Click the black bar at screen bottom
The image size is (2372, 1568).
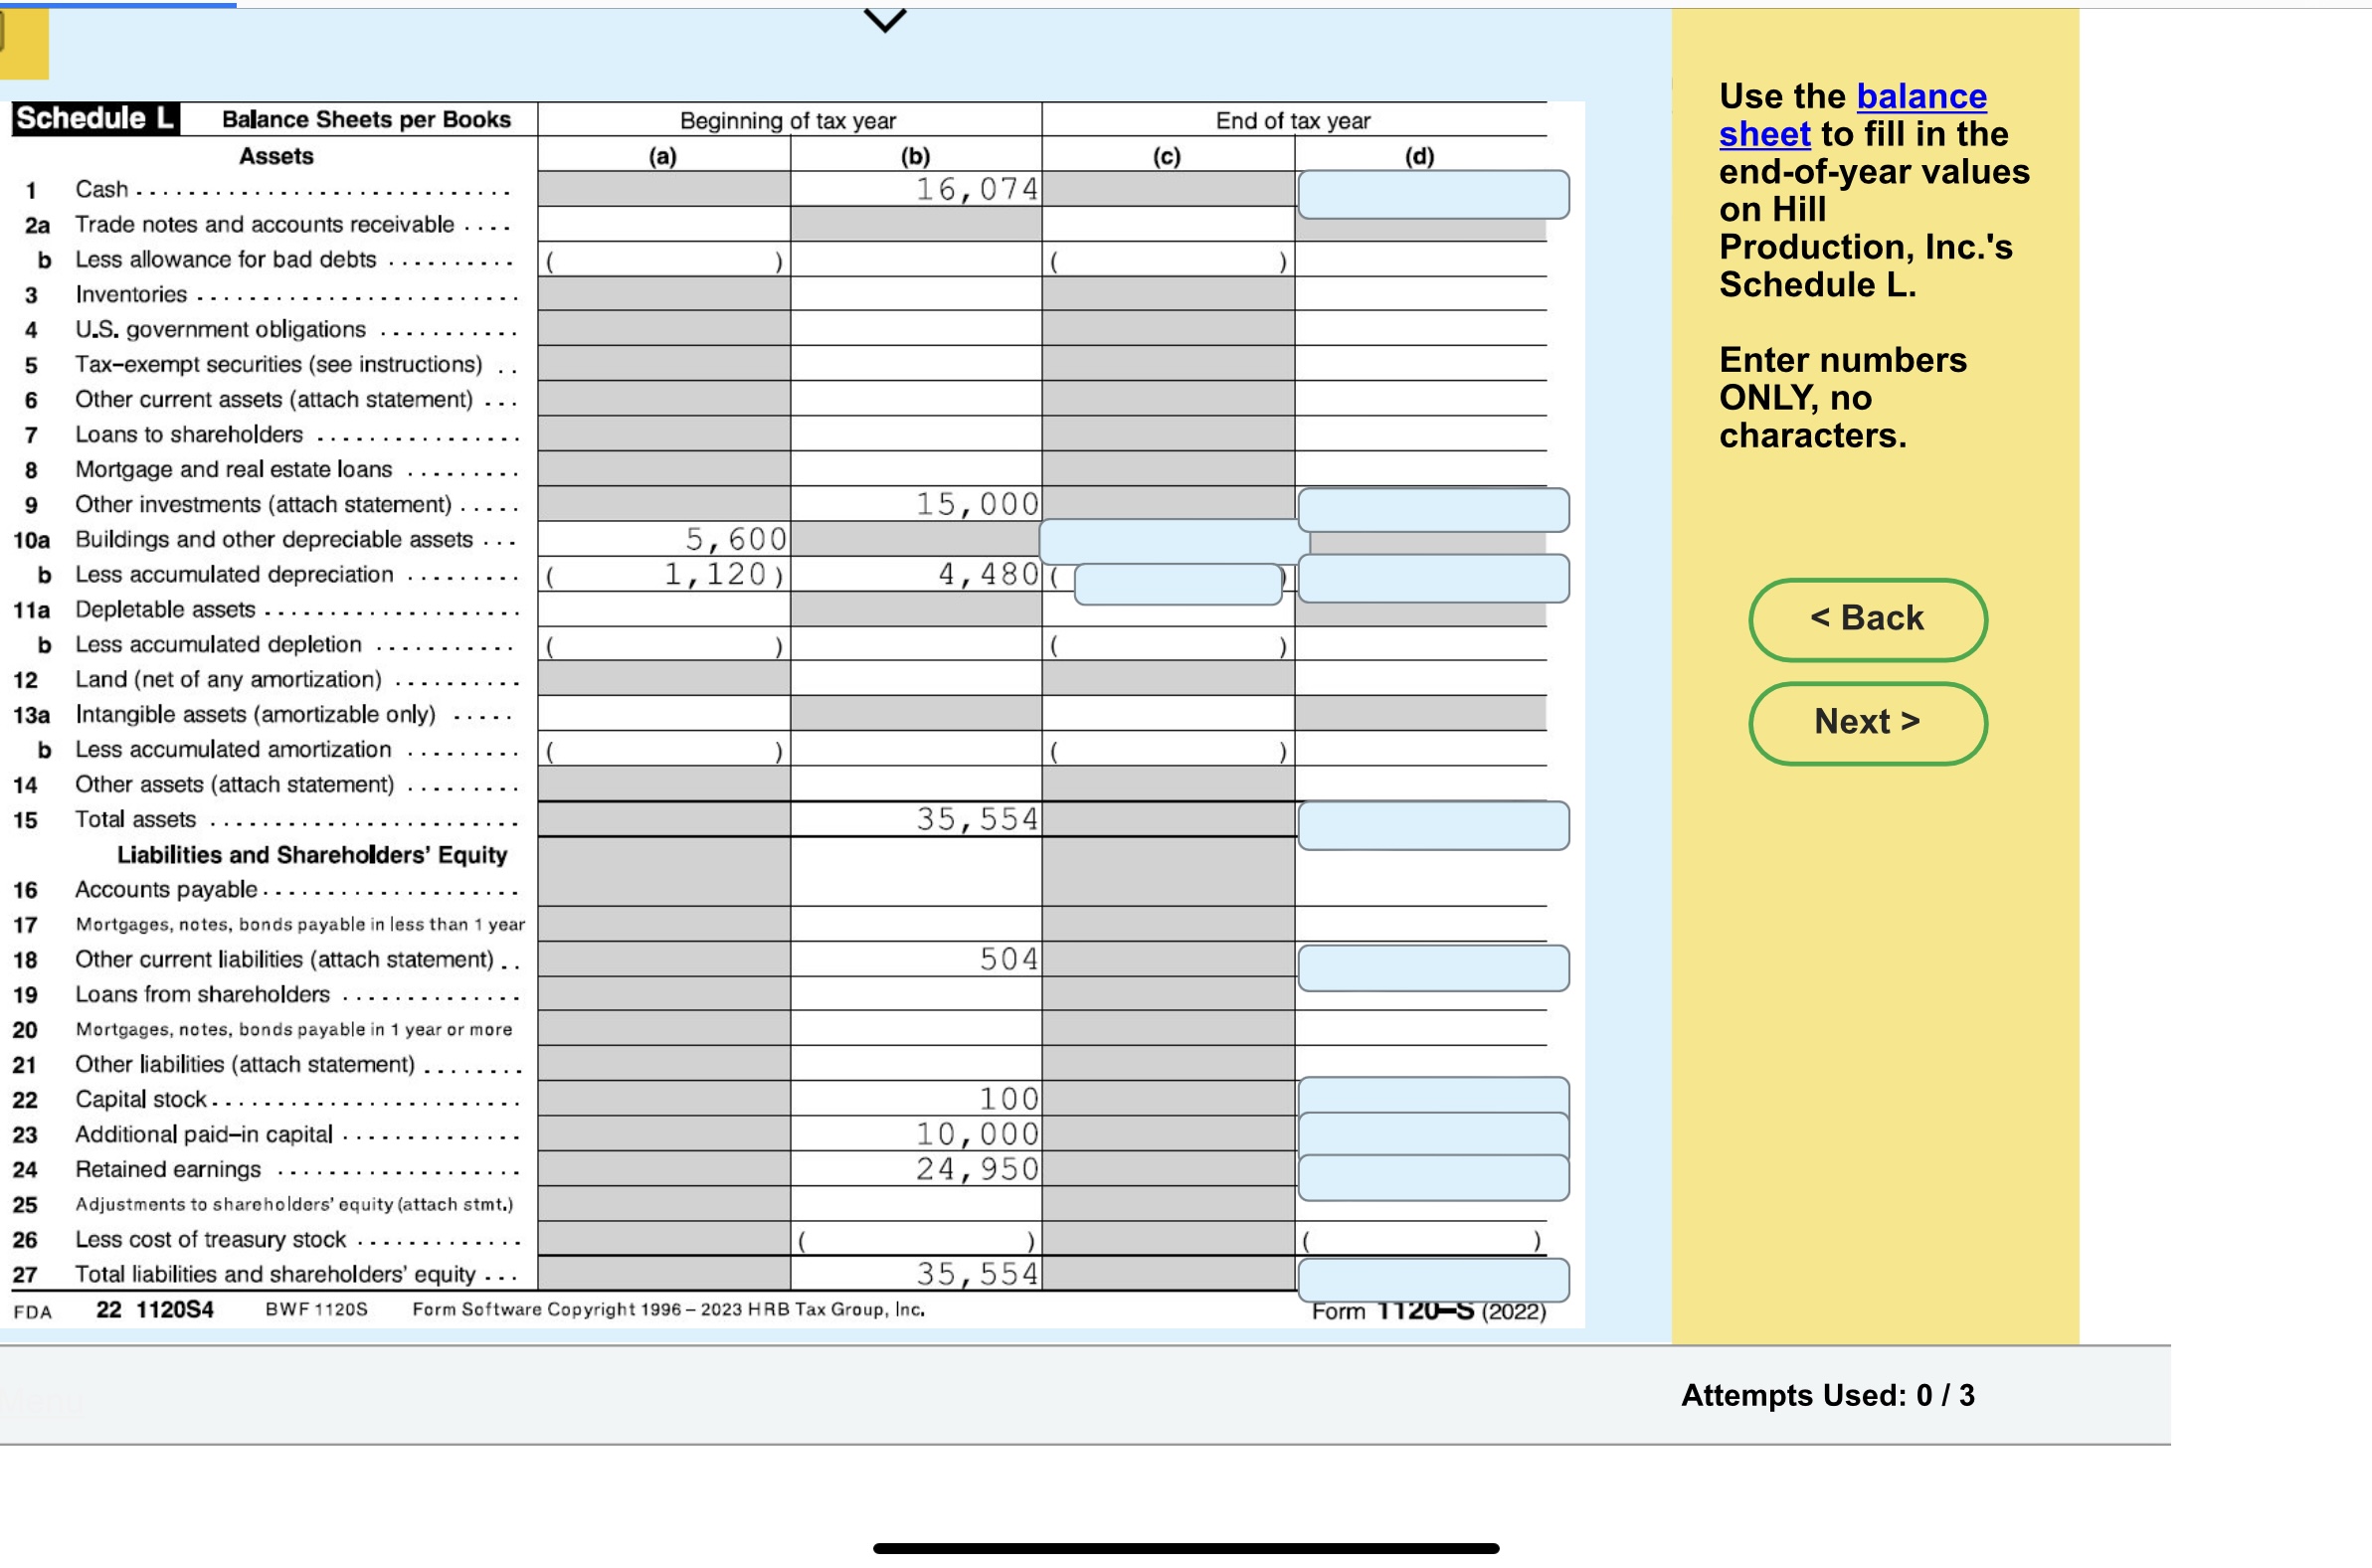pyautogui.click(x=1186, y=1549)
